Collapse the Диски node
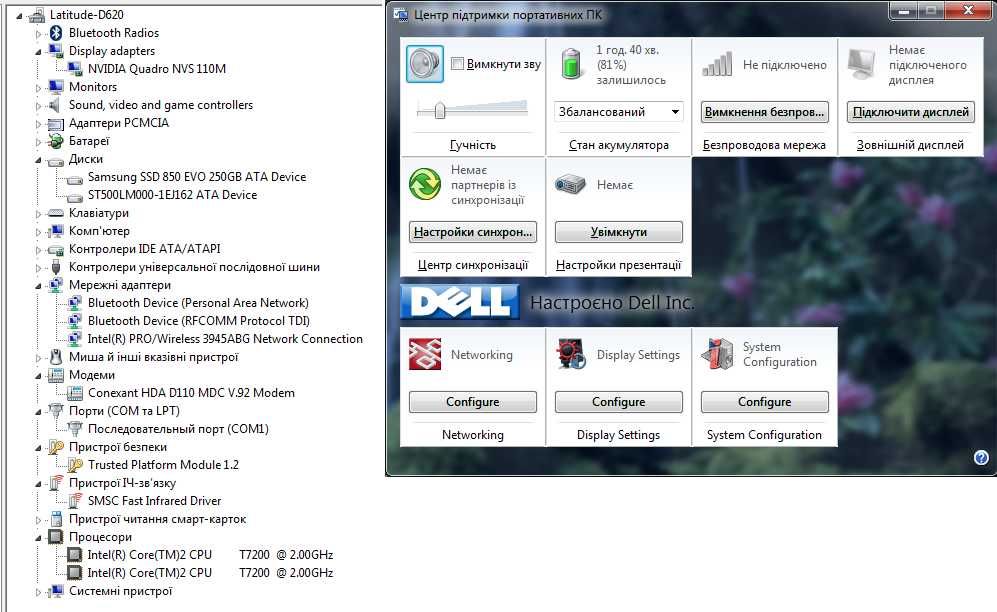997x612 pixels. coord(38,160)
